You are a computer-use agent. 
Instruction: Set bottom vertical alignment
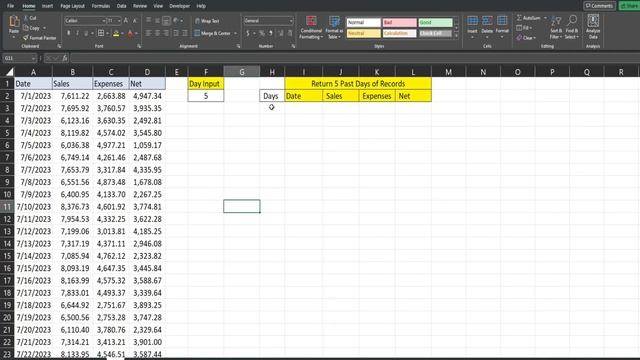tap(166, 20)
